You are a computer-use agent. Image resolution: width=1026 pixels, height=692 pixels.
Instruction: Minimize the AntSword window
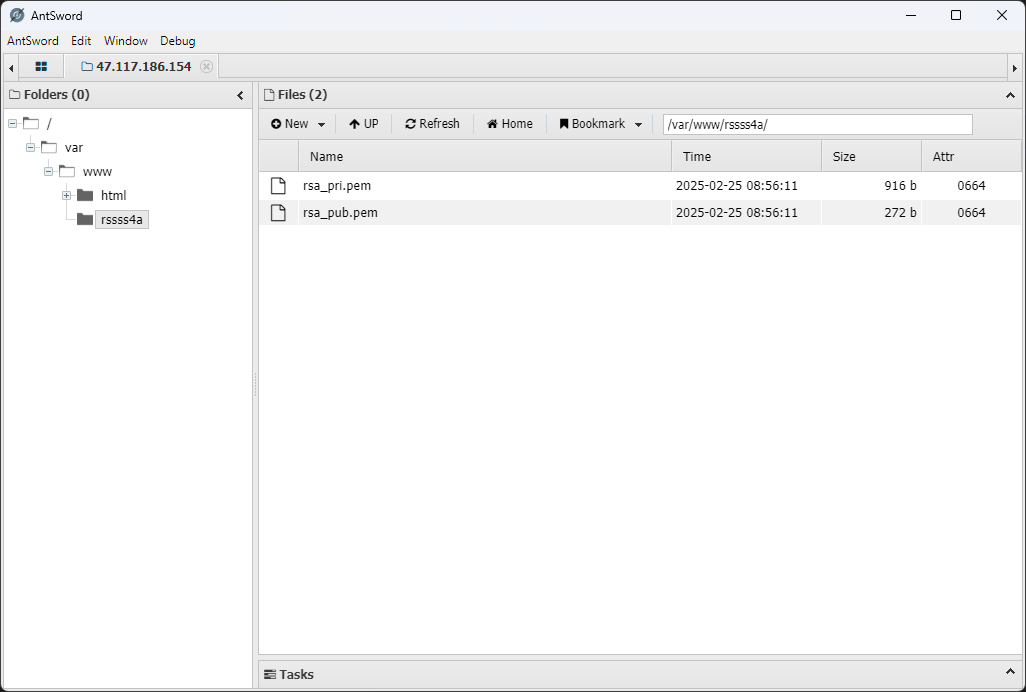click(910, 15)
